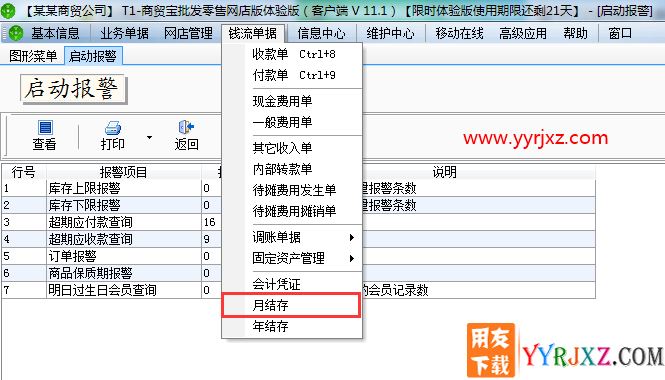Open the 帮助 menu
The image size is (665, 380).
point(576,33)
